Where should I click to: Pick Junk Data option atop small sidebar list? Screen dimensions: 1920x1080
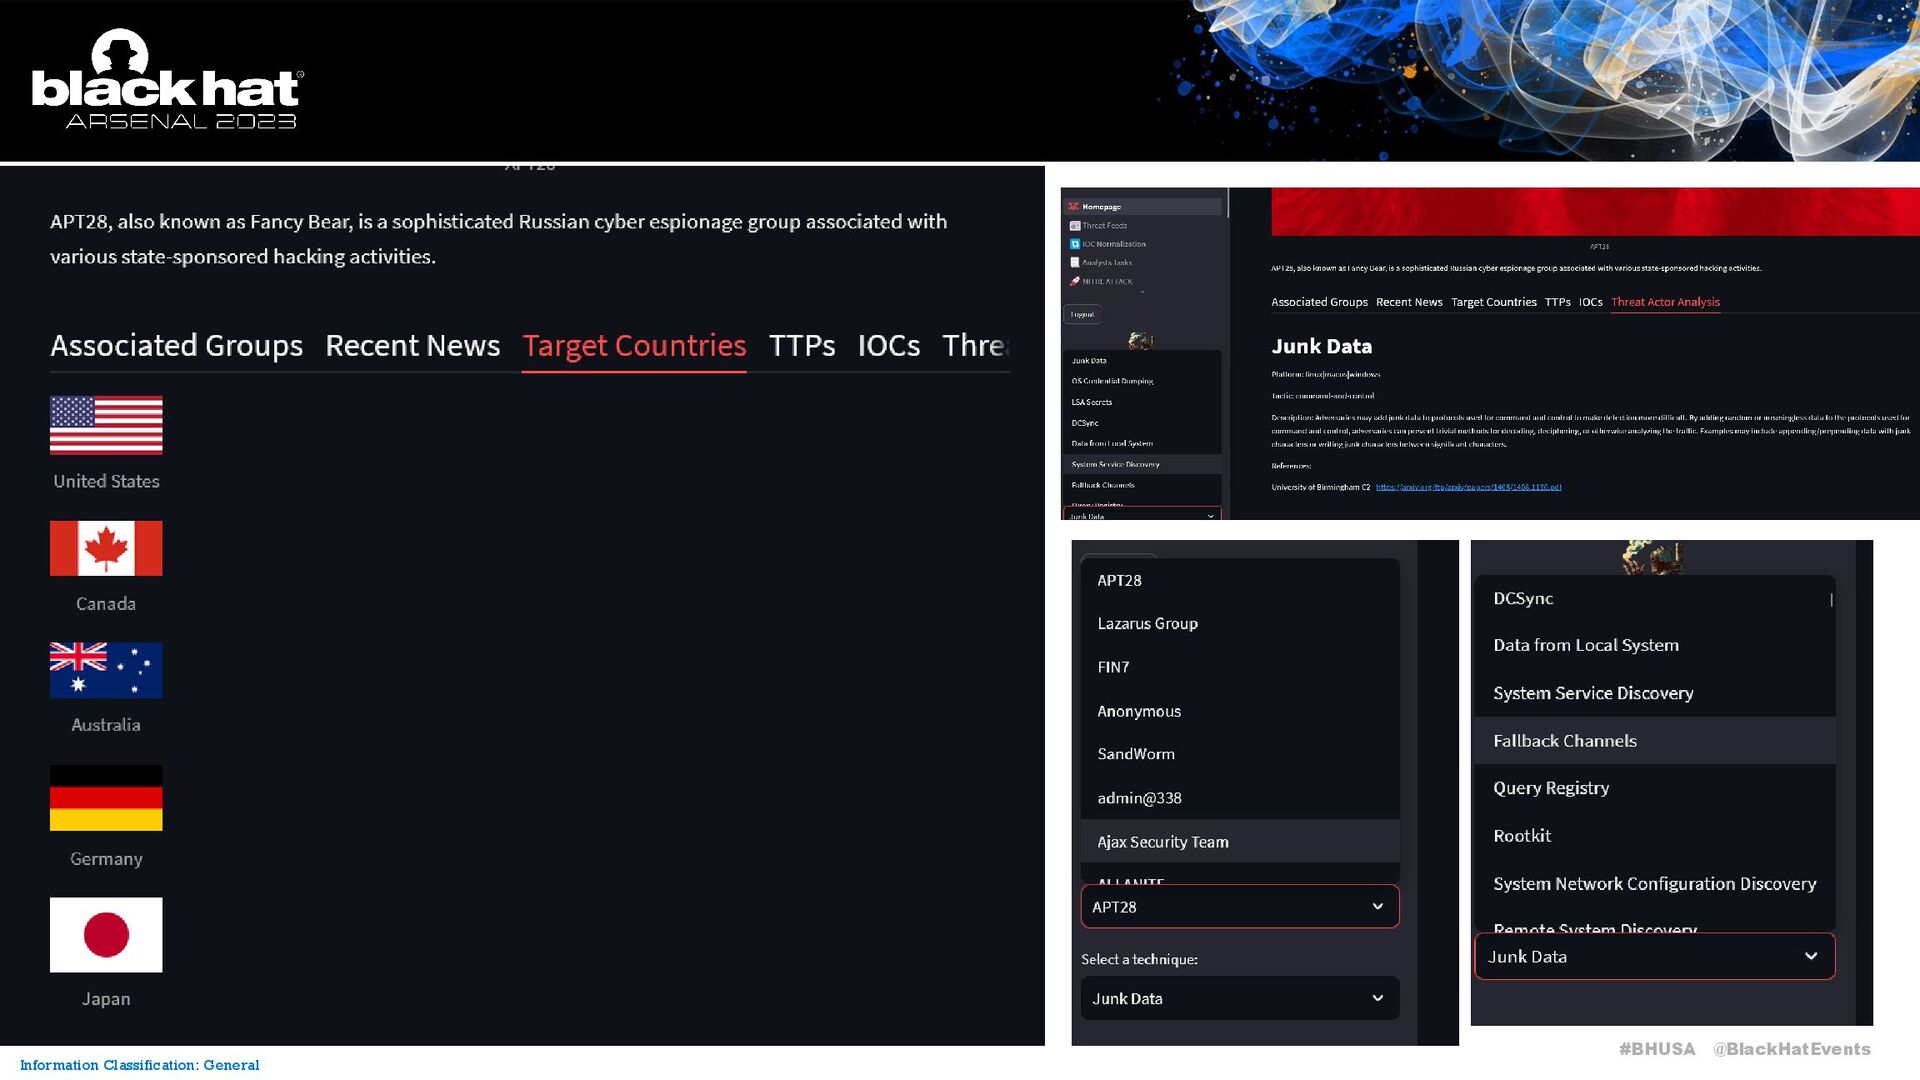[1142, 360]
